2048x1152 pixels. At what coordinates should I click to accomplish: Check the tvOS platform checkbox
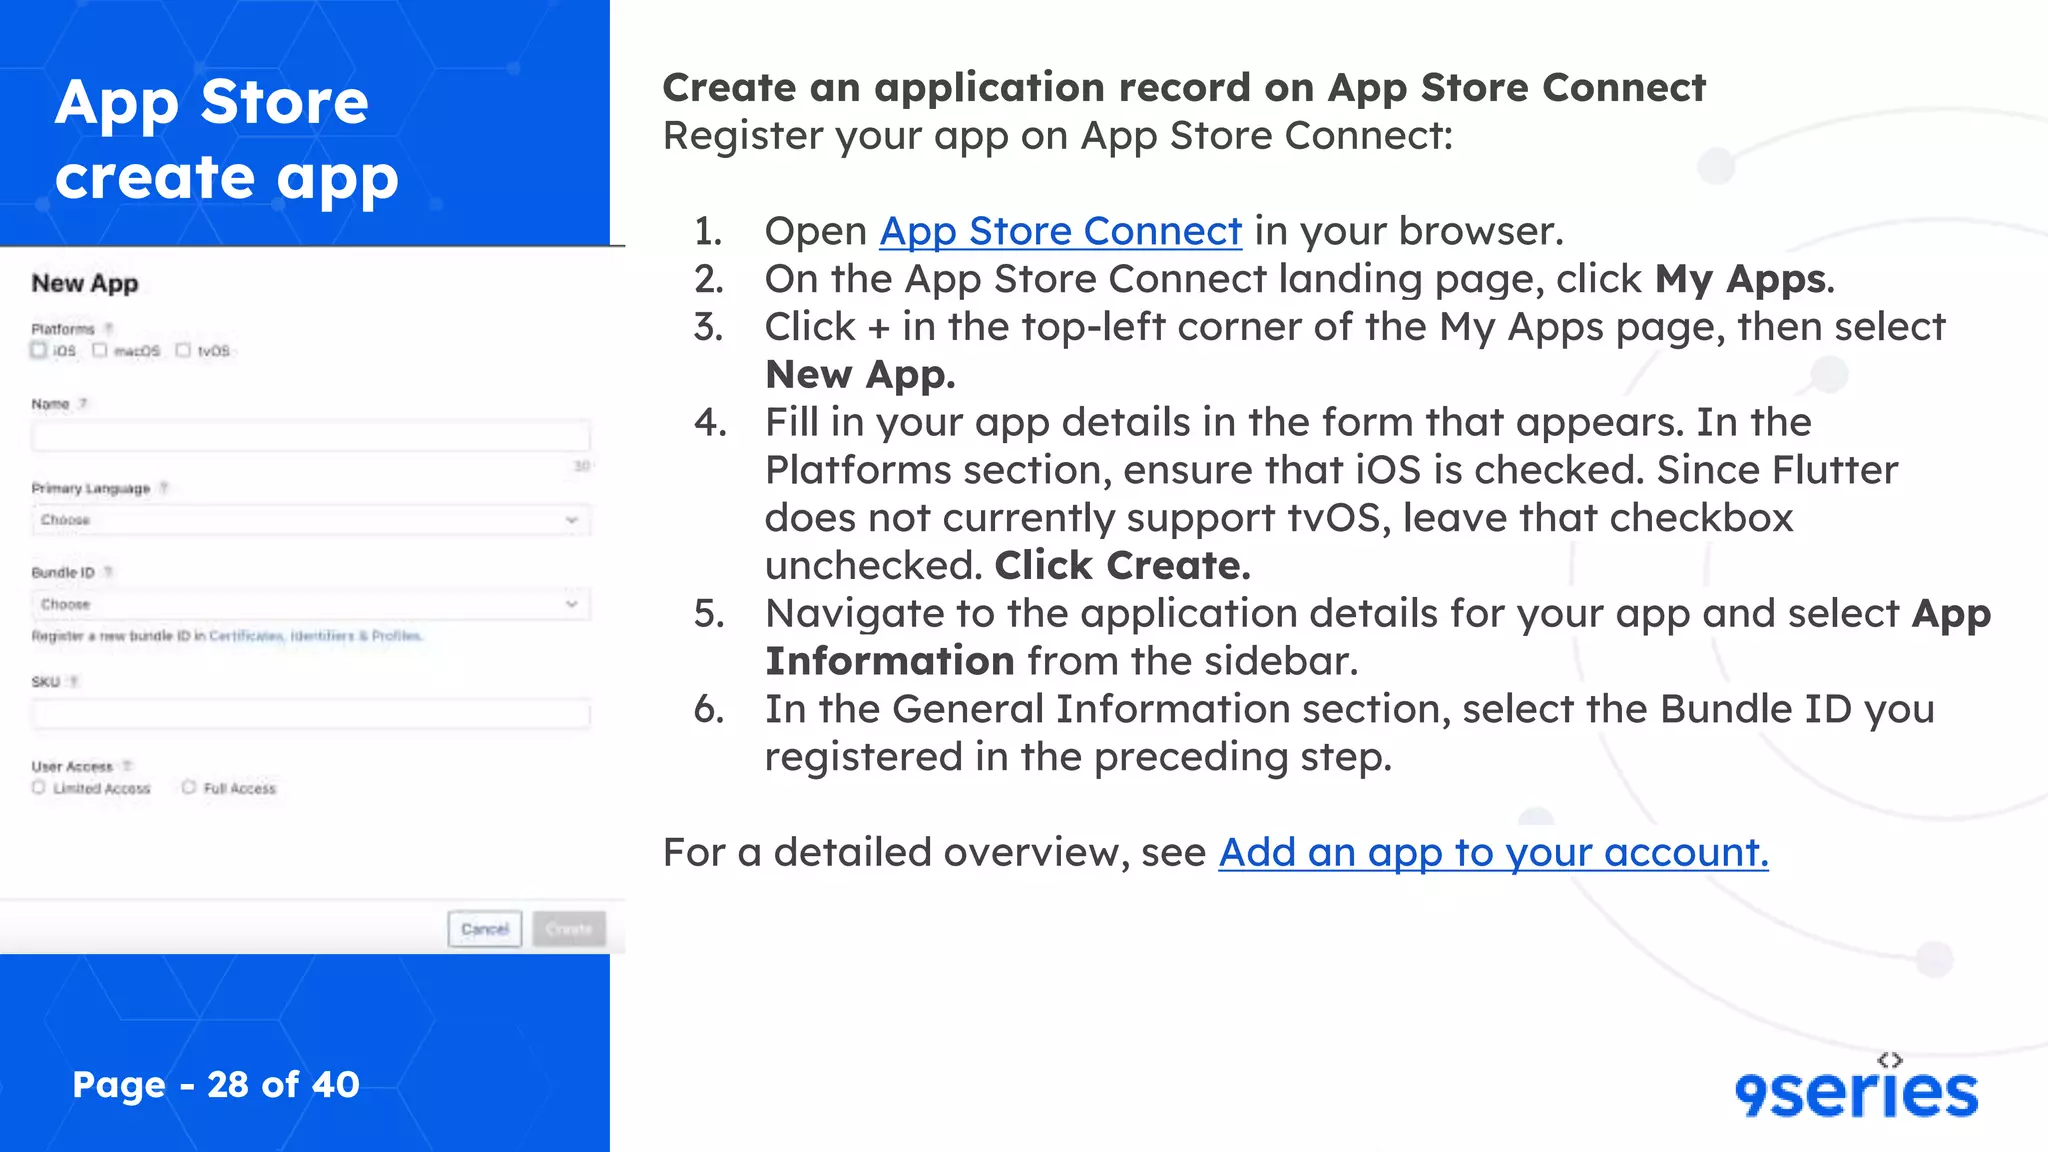click(183, 350)
